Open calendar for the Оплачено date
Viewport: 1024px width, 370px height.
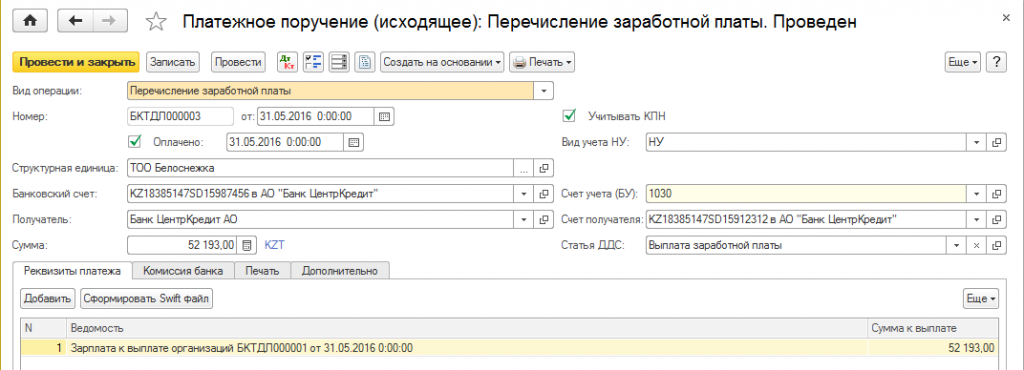pos(353,142)
